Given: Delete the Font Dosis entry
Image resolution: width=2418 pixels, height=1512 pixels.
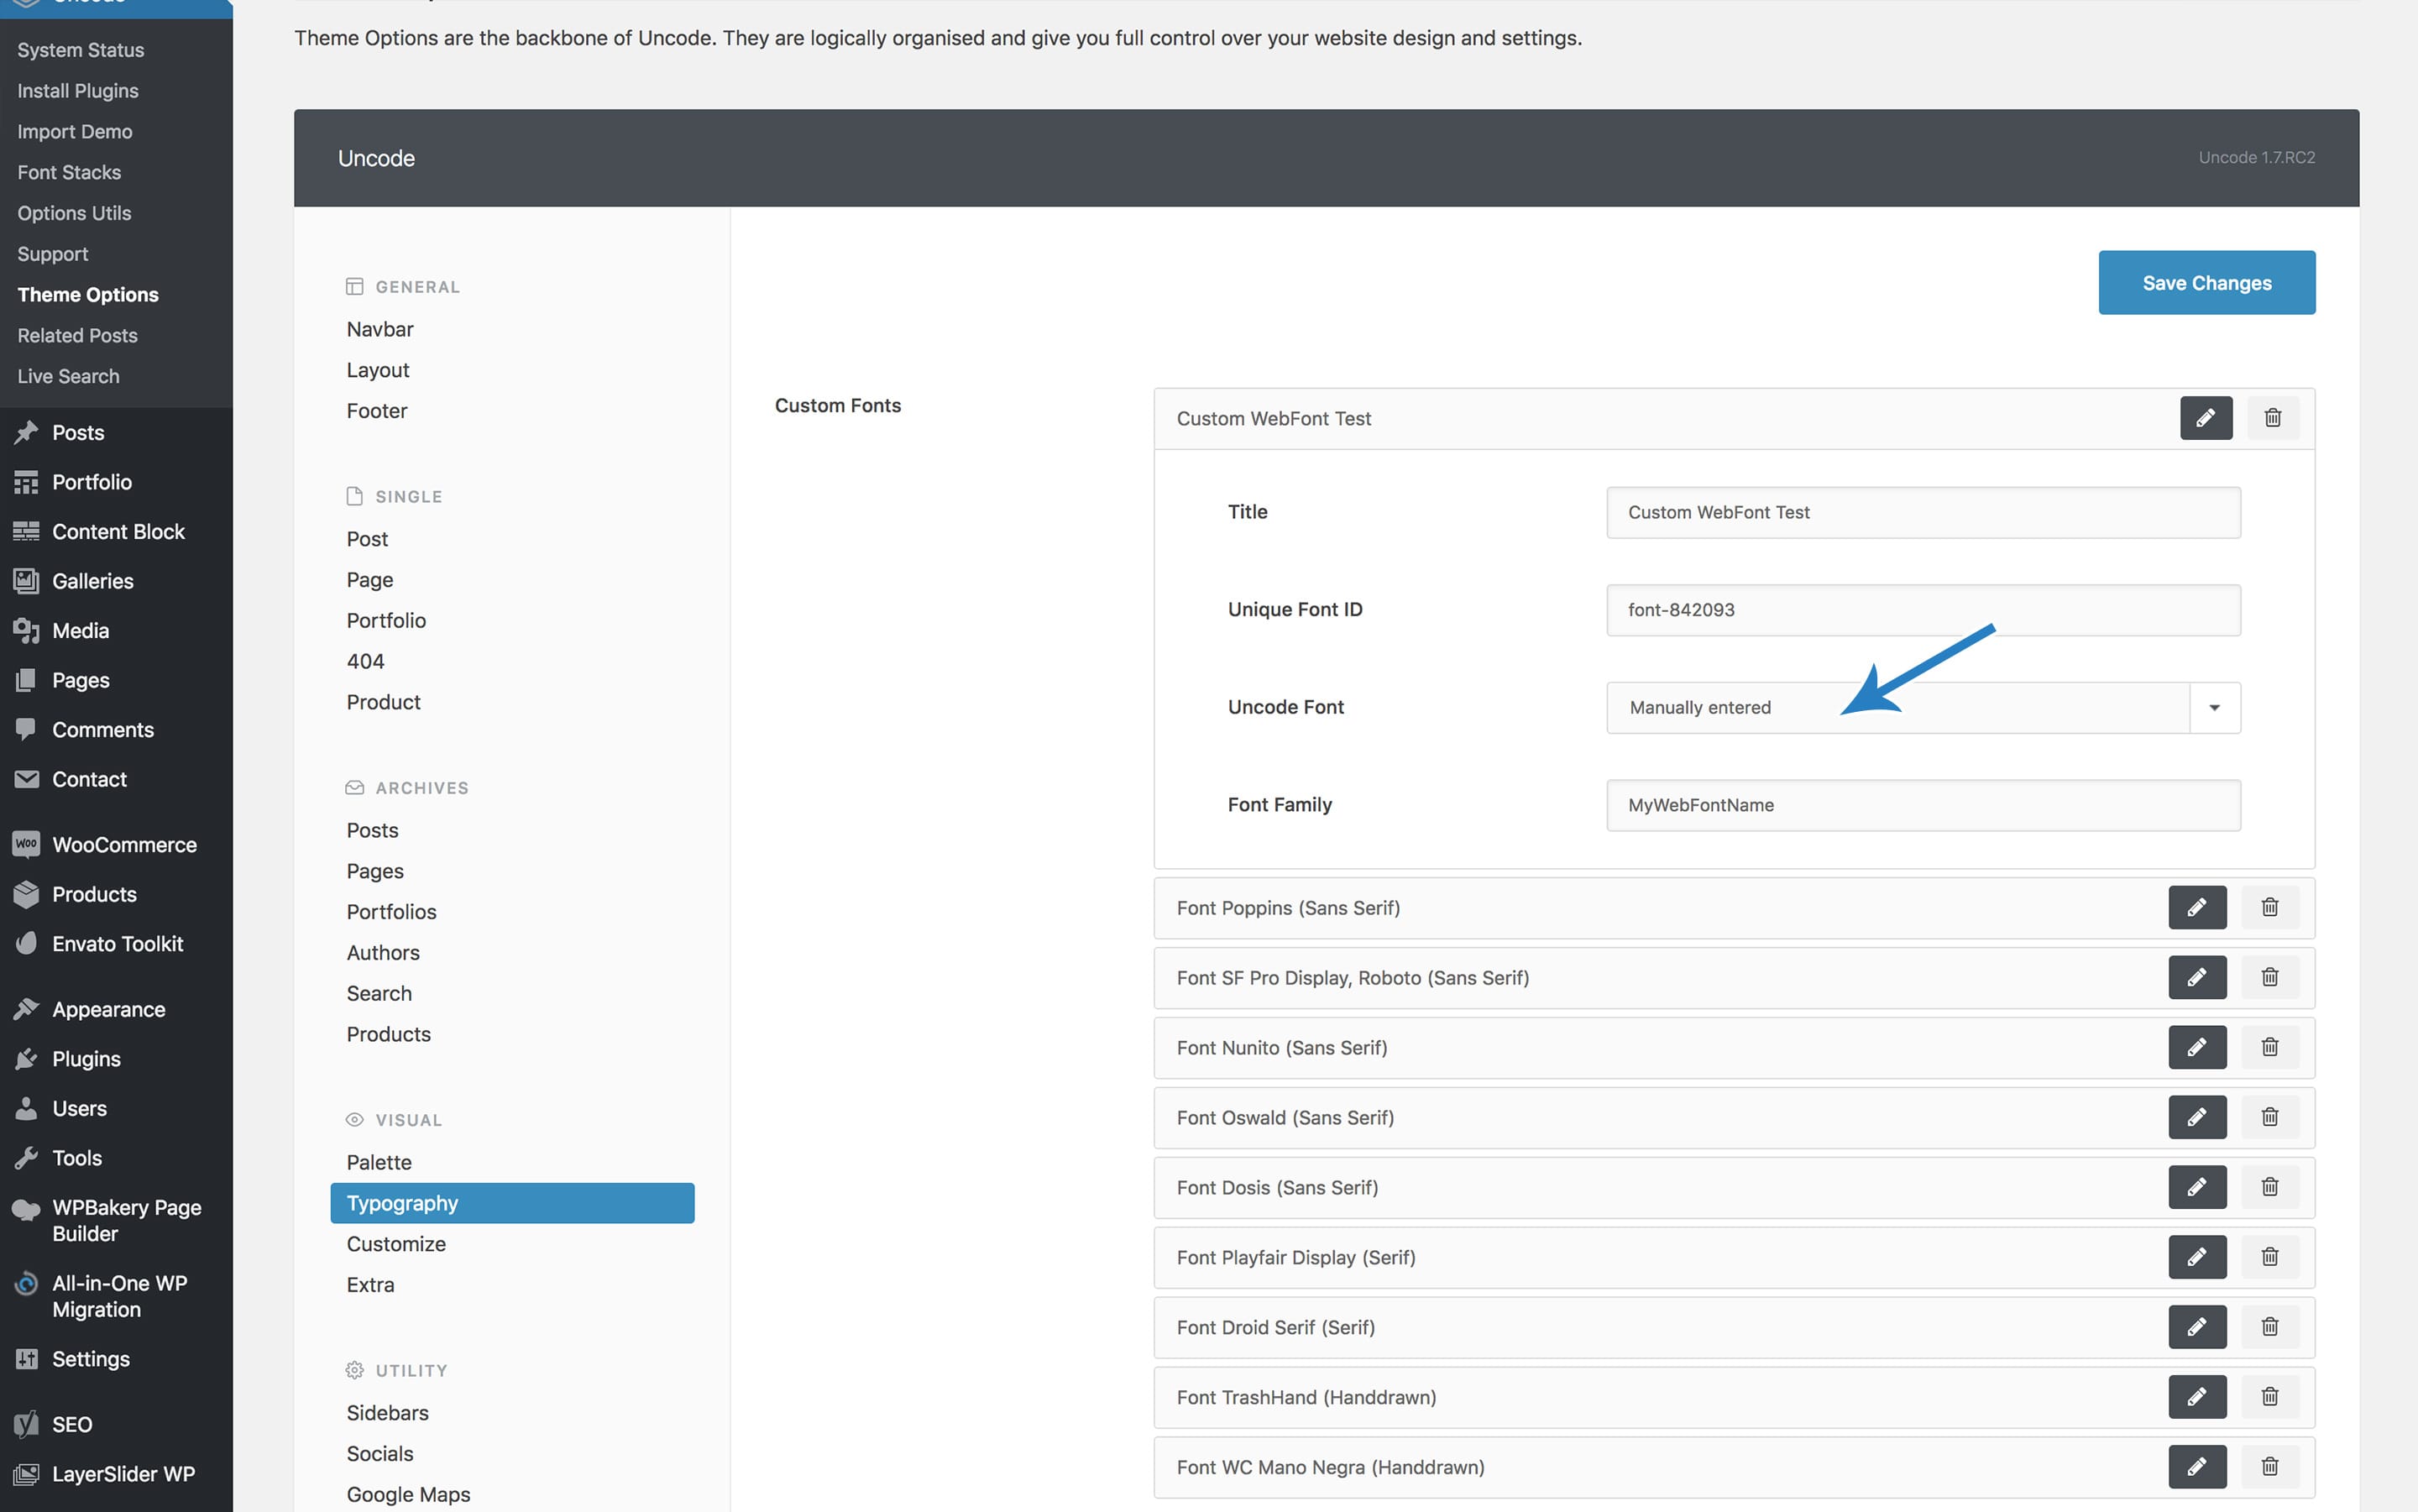Looking at the screenshot, I should coord(2269,1187).
